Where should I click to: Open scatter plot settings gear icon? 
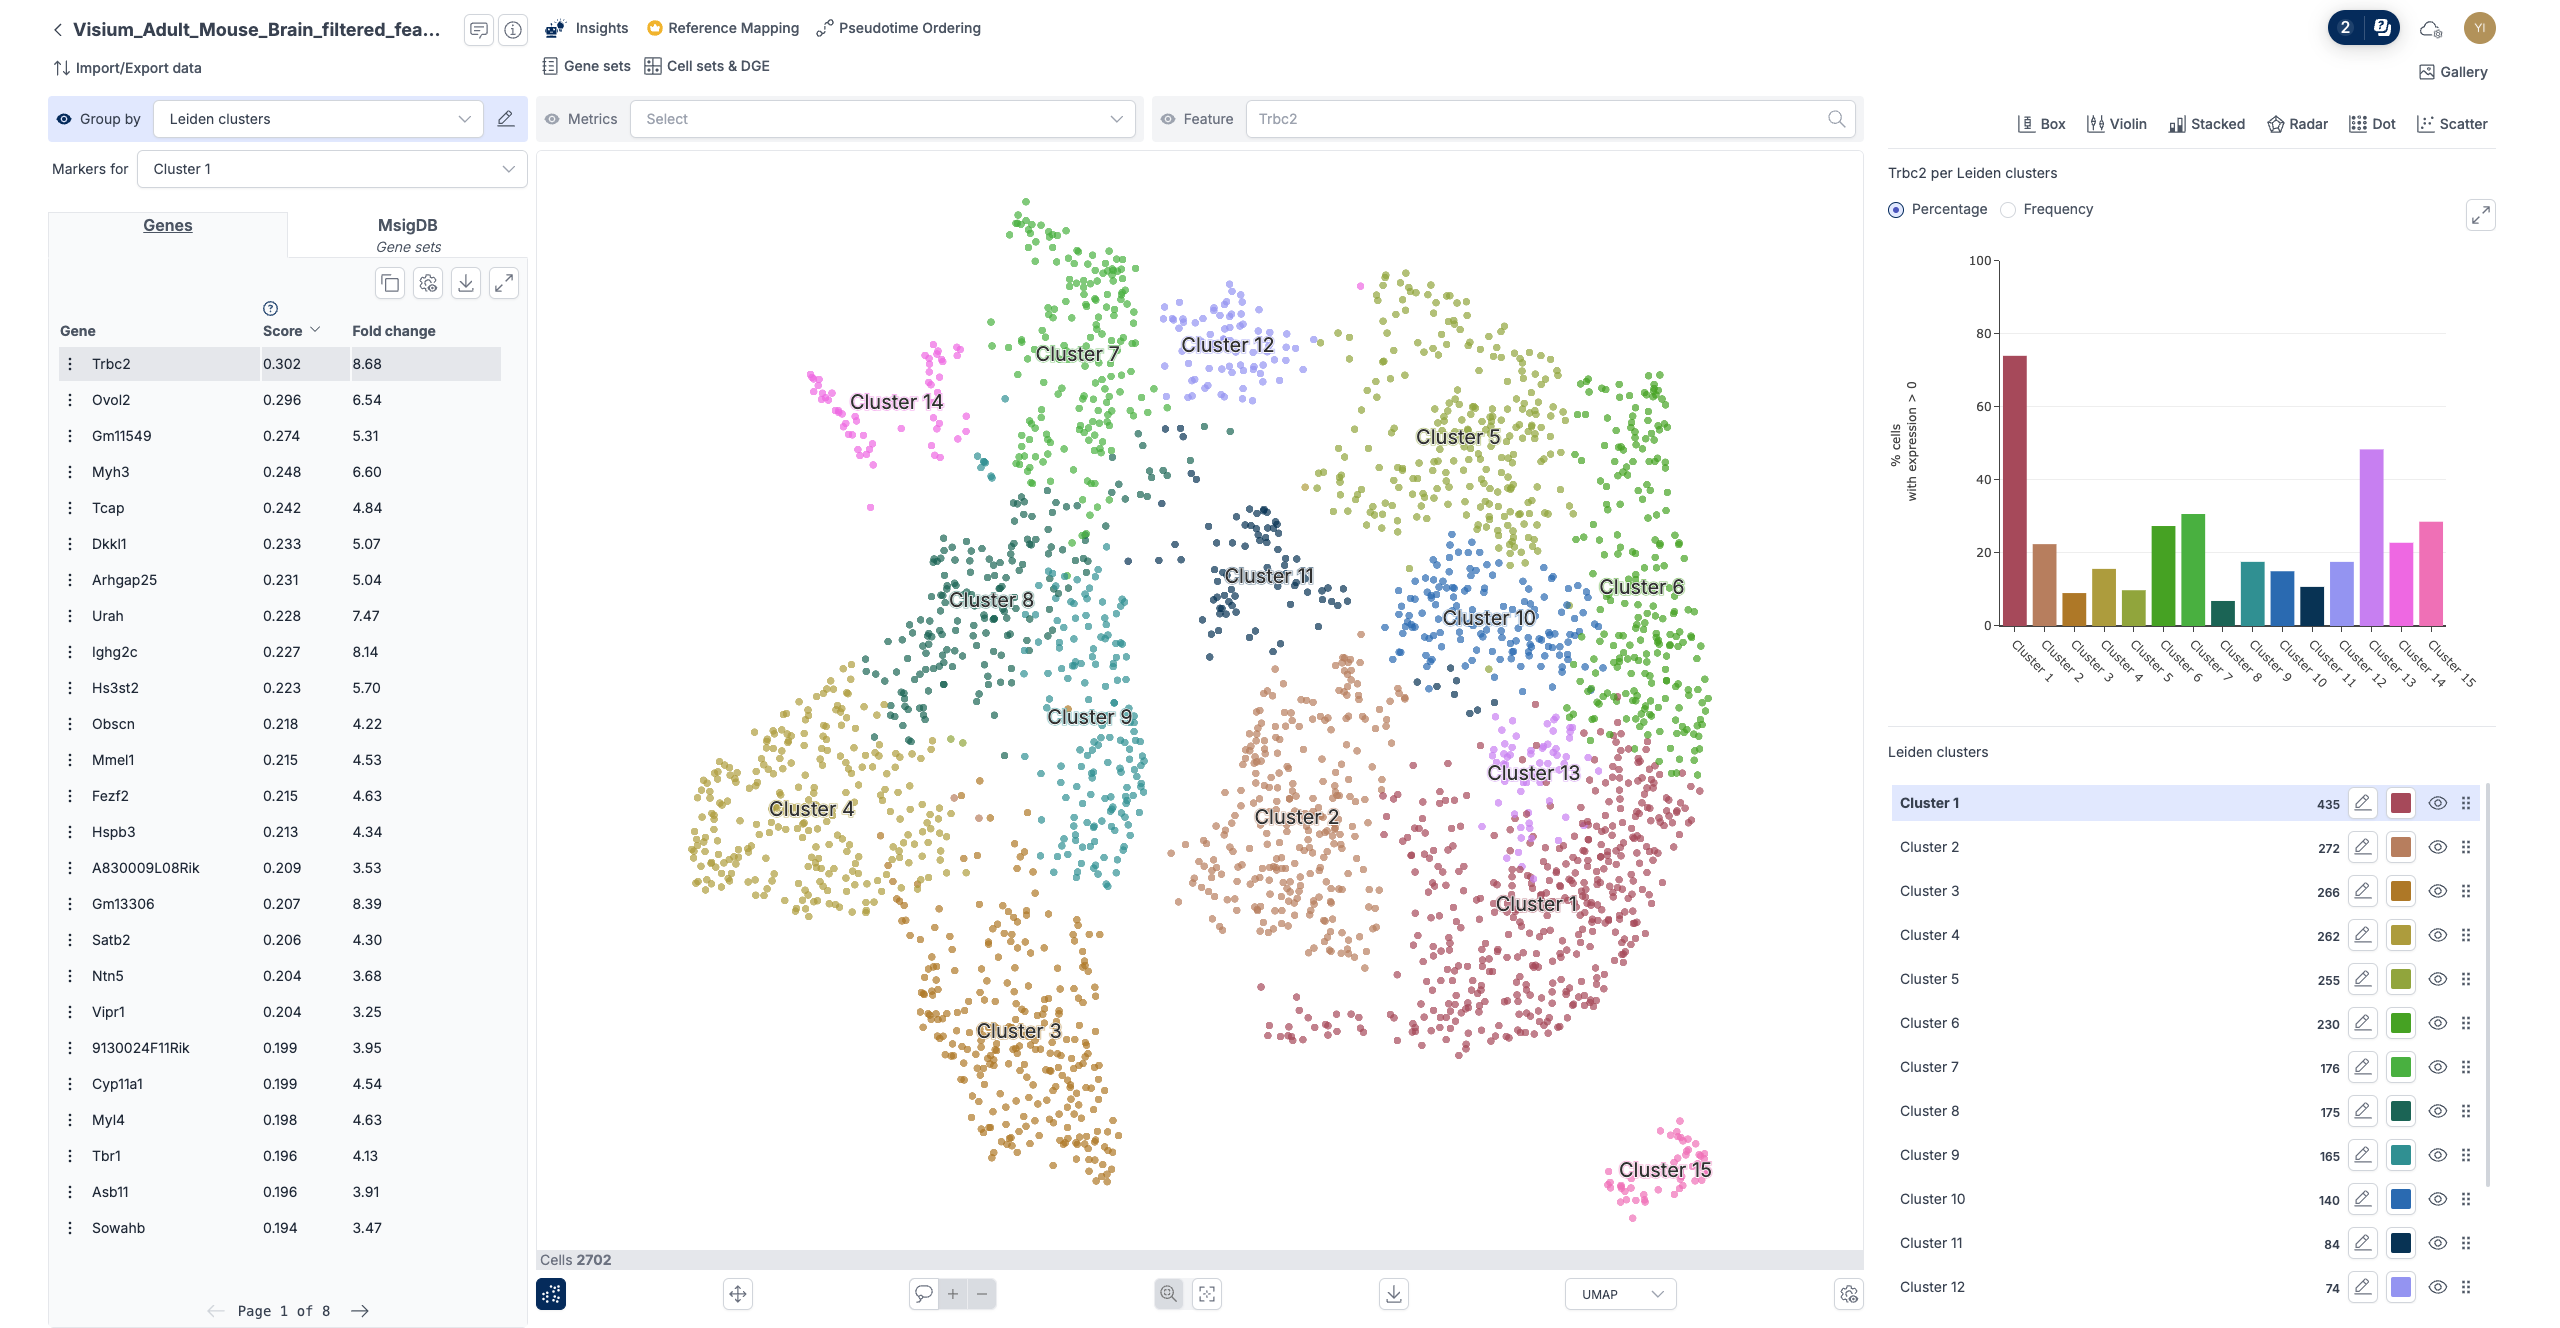(x=1849, y=1294)
